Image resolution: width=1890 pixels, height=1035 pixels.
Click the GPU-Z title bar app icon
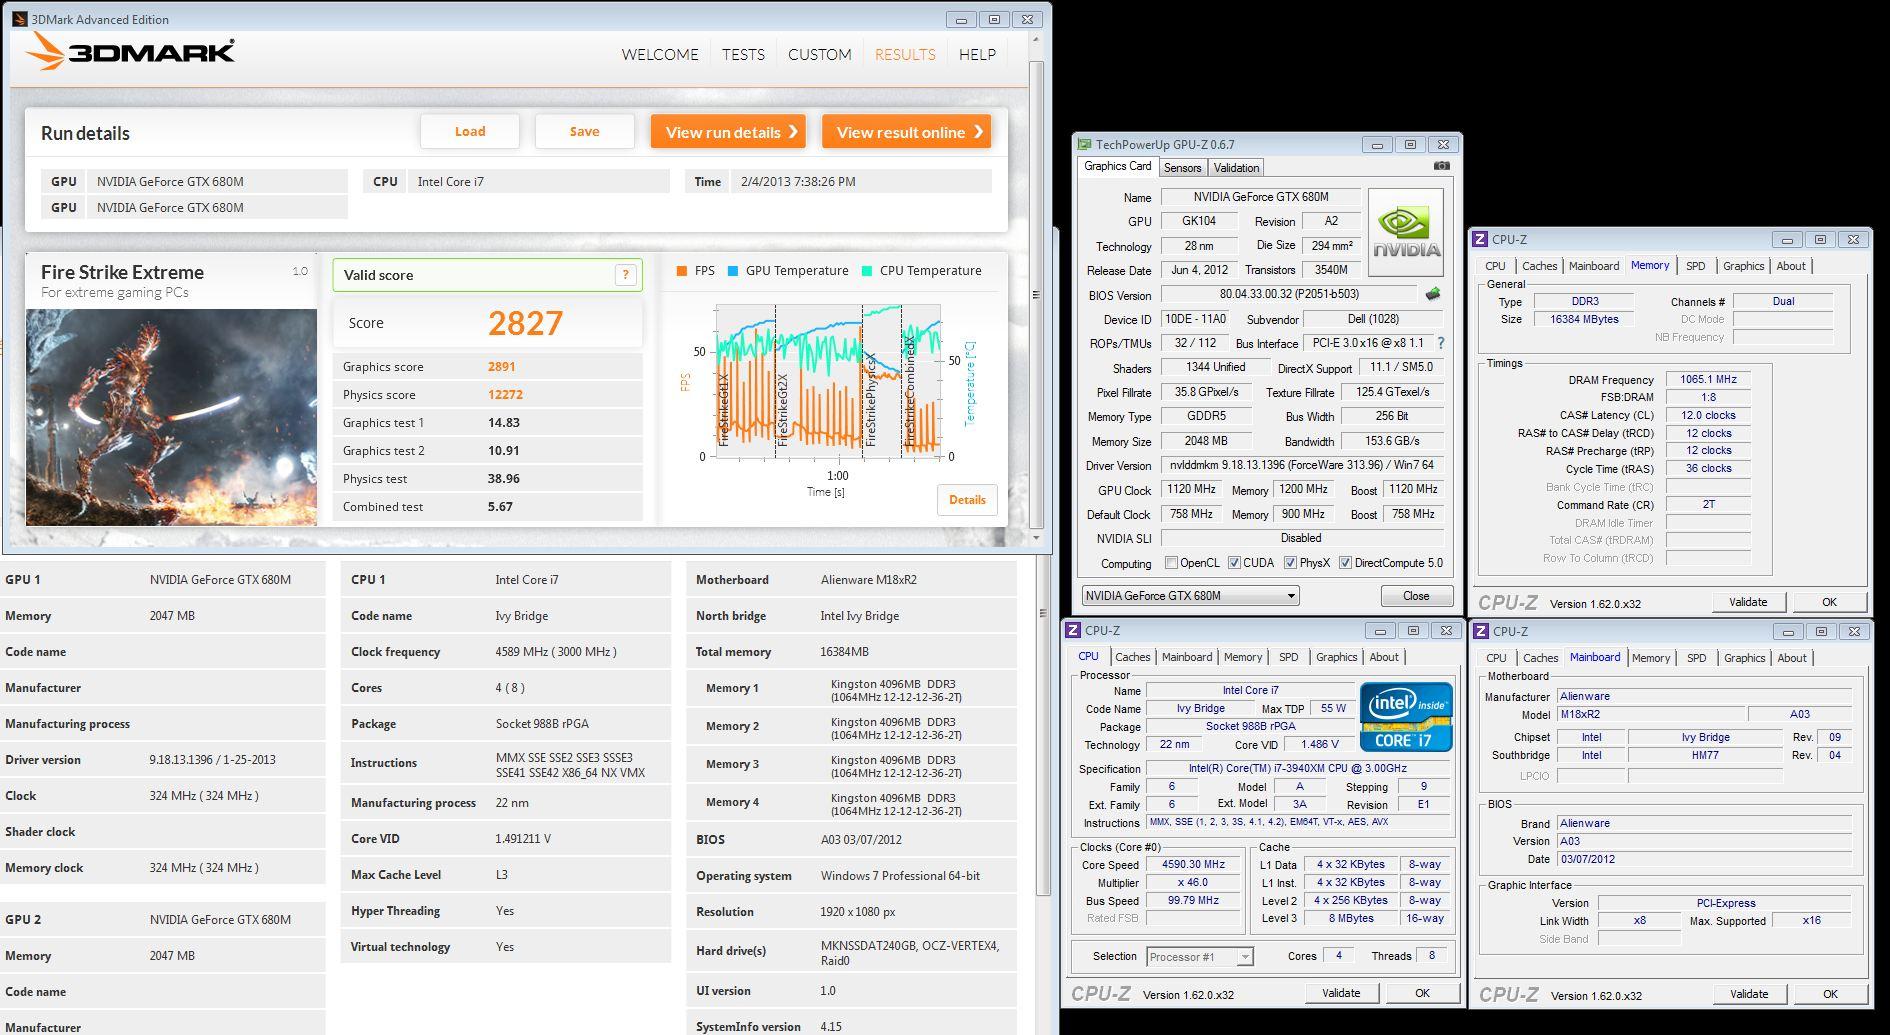coord(1084,144)
